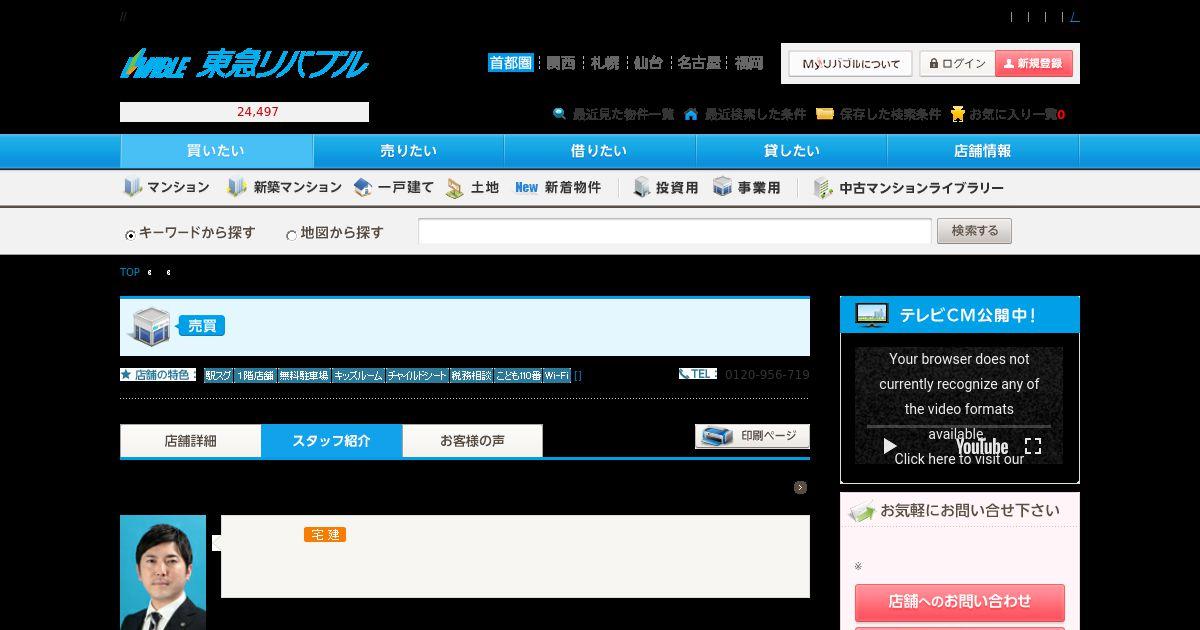
Task: Click the staff member photo
Action: (x=163, y=572)
